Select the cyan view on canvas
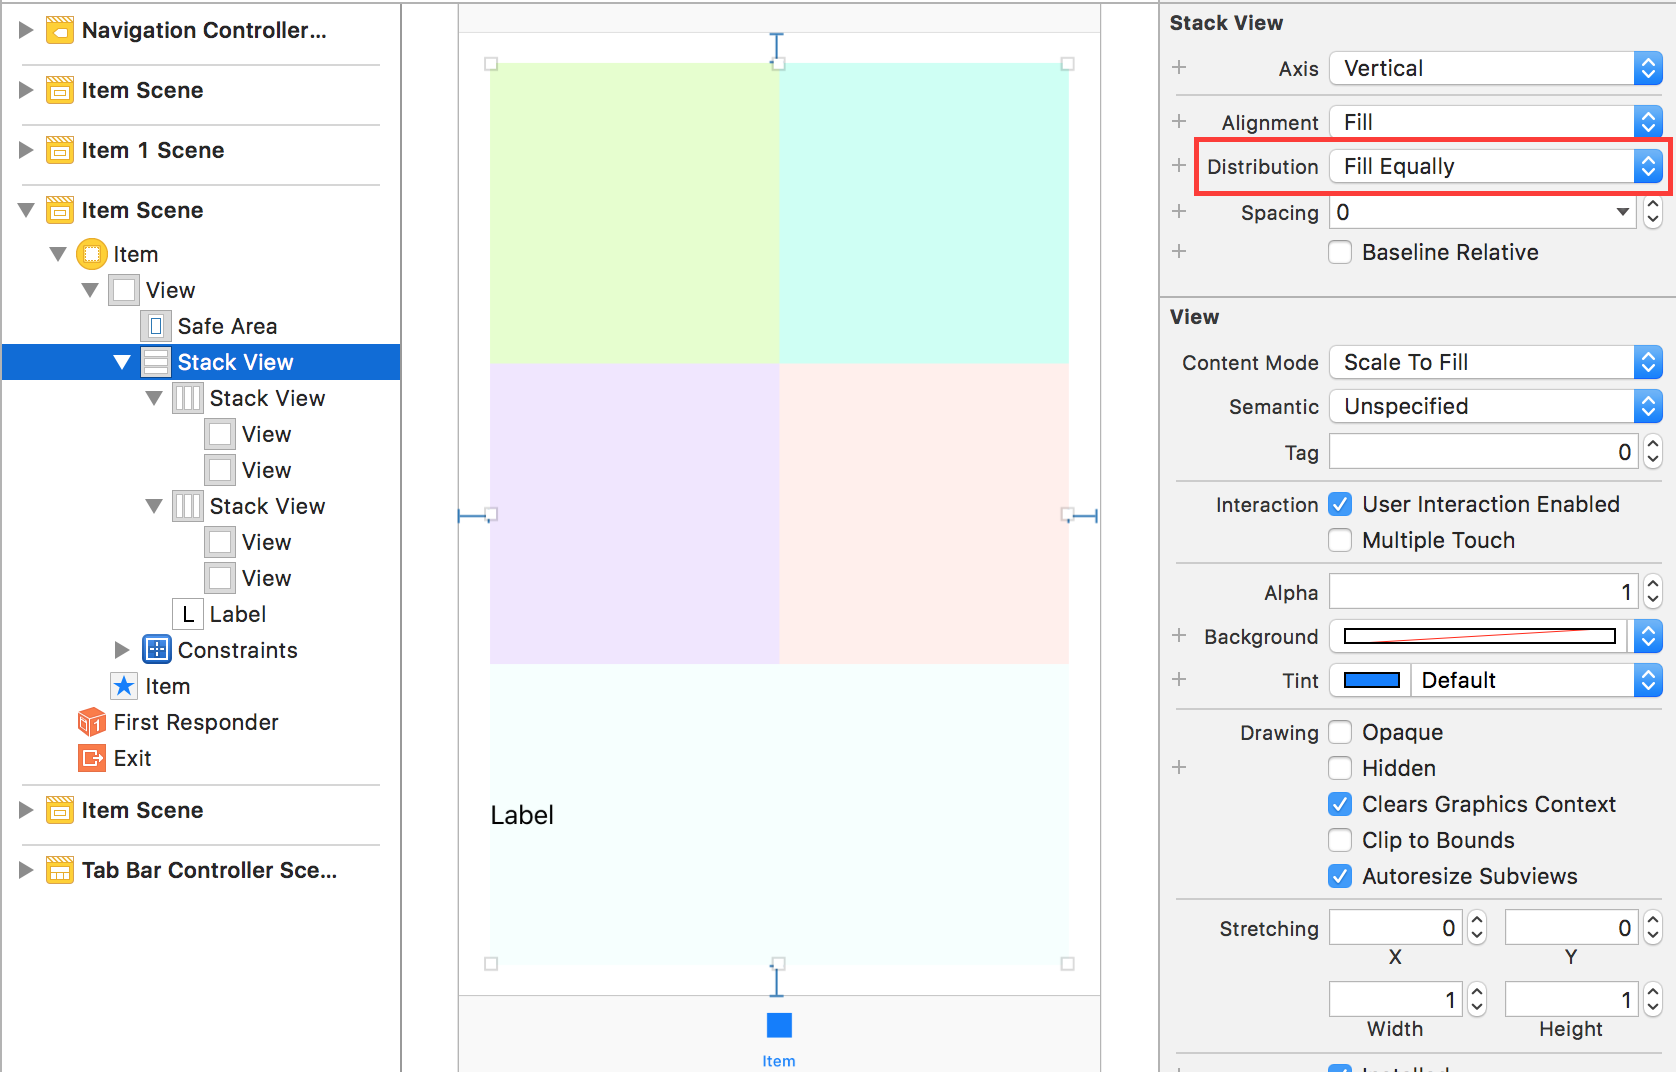Image resolution: width=1676 pixels, height=1072 pixels. pos(924,213)
